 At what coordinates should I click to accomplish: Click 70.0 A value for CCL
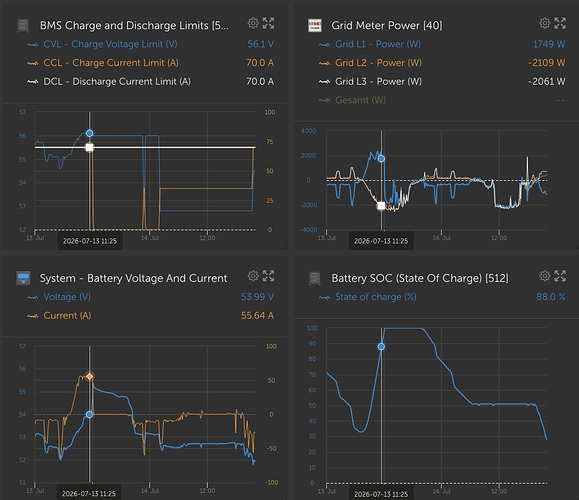click(260, 63)
